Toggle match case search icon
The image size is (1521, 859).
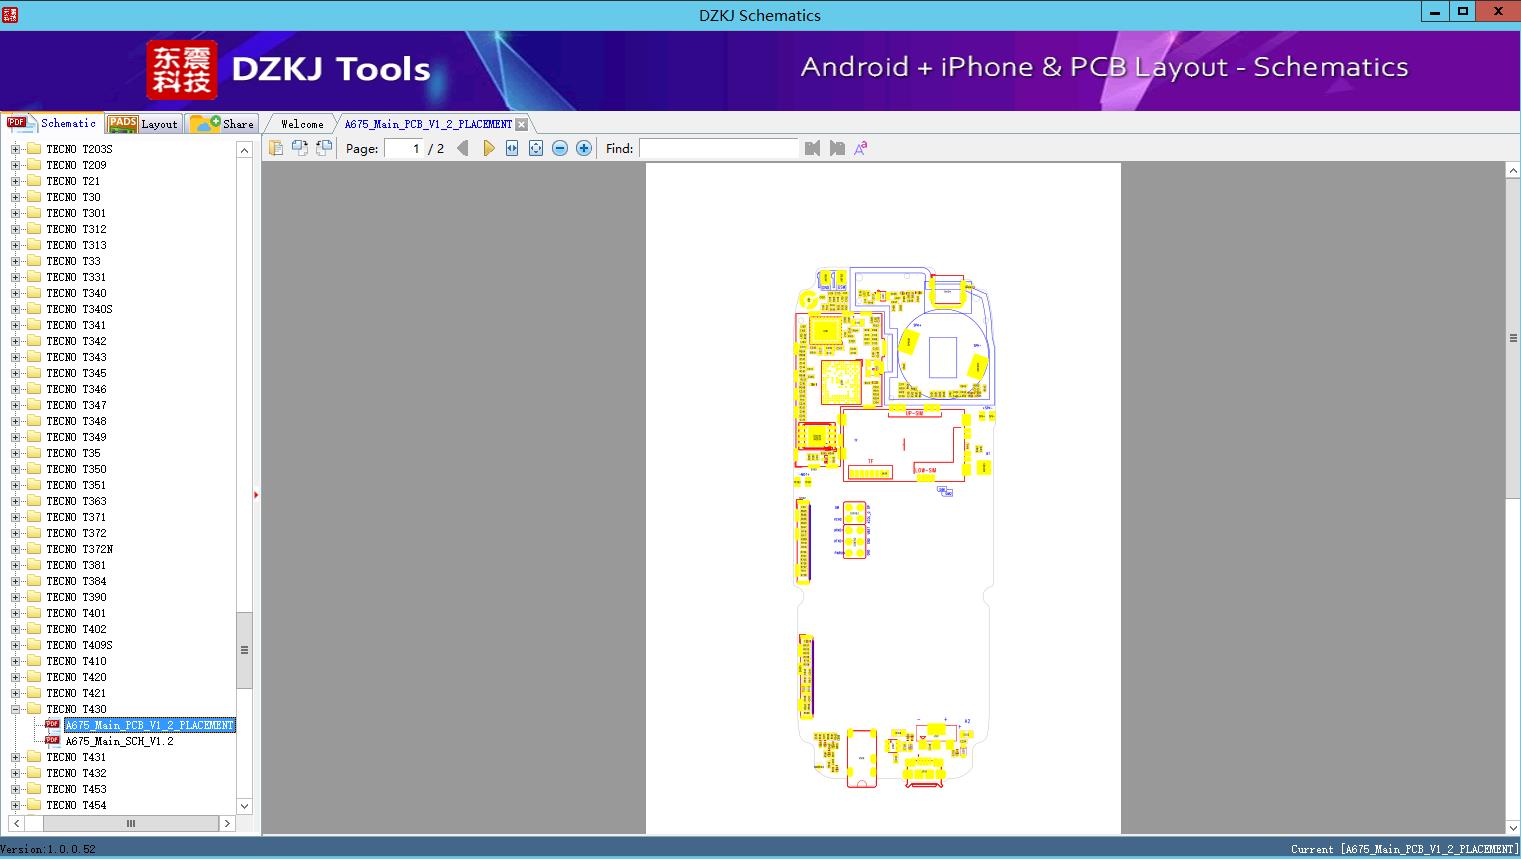click(x=861, y=148)
